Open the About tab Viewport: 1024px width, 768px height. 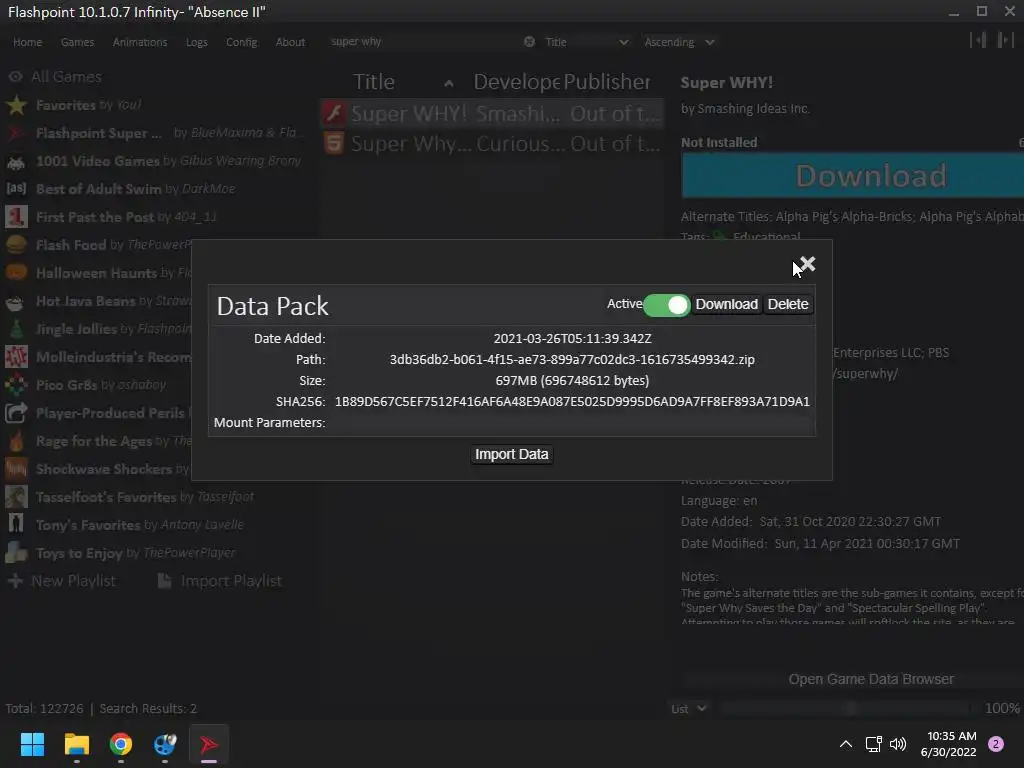point(290,42)
